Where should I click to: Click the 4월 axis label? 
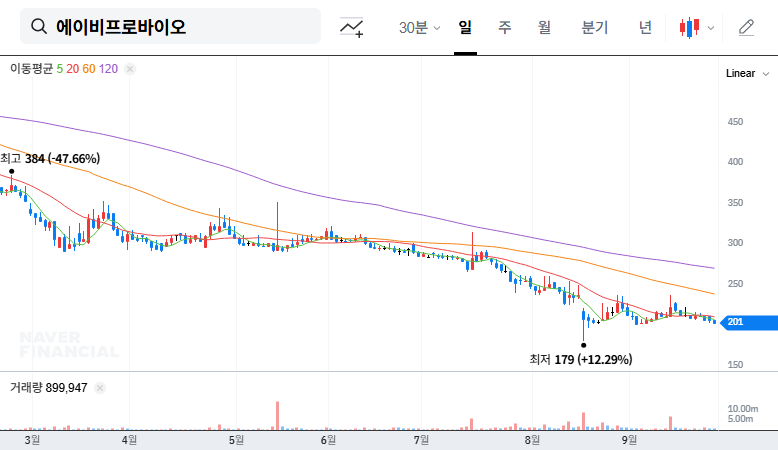130,440
